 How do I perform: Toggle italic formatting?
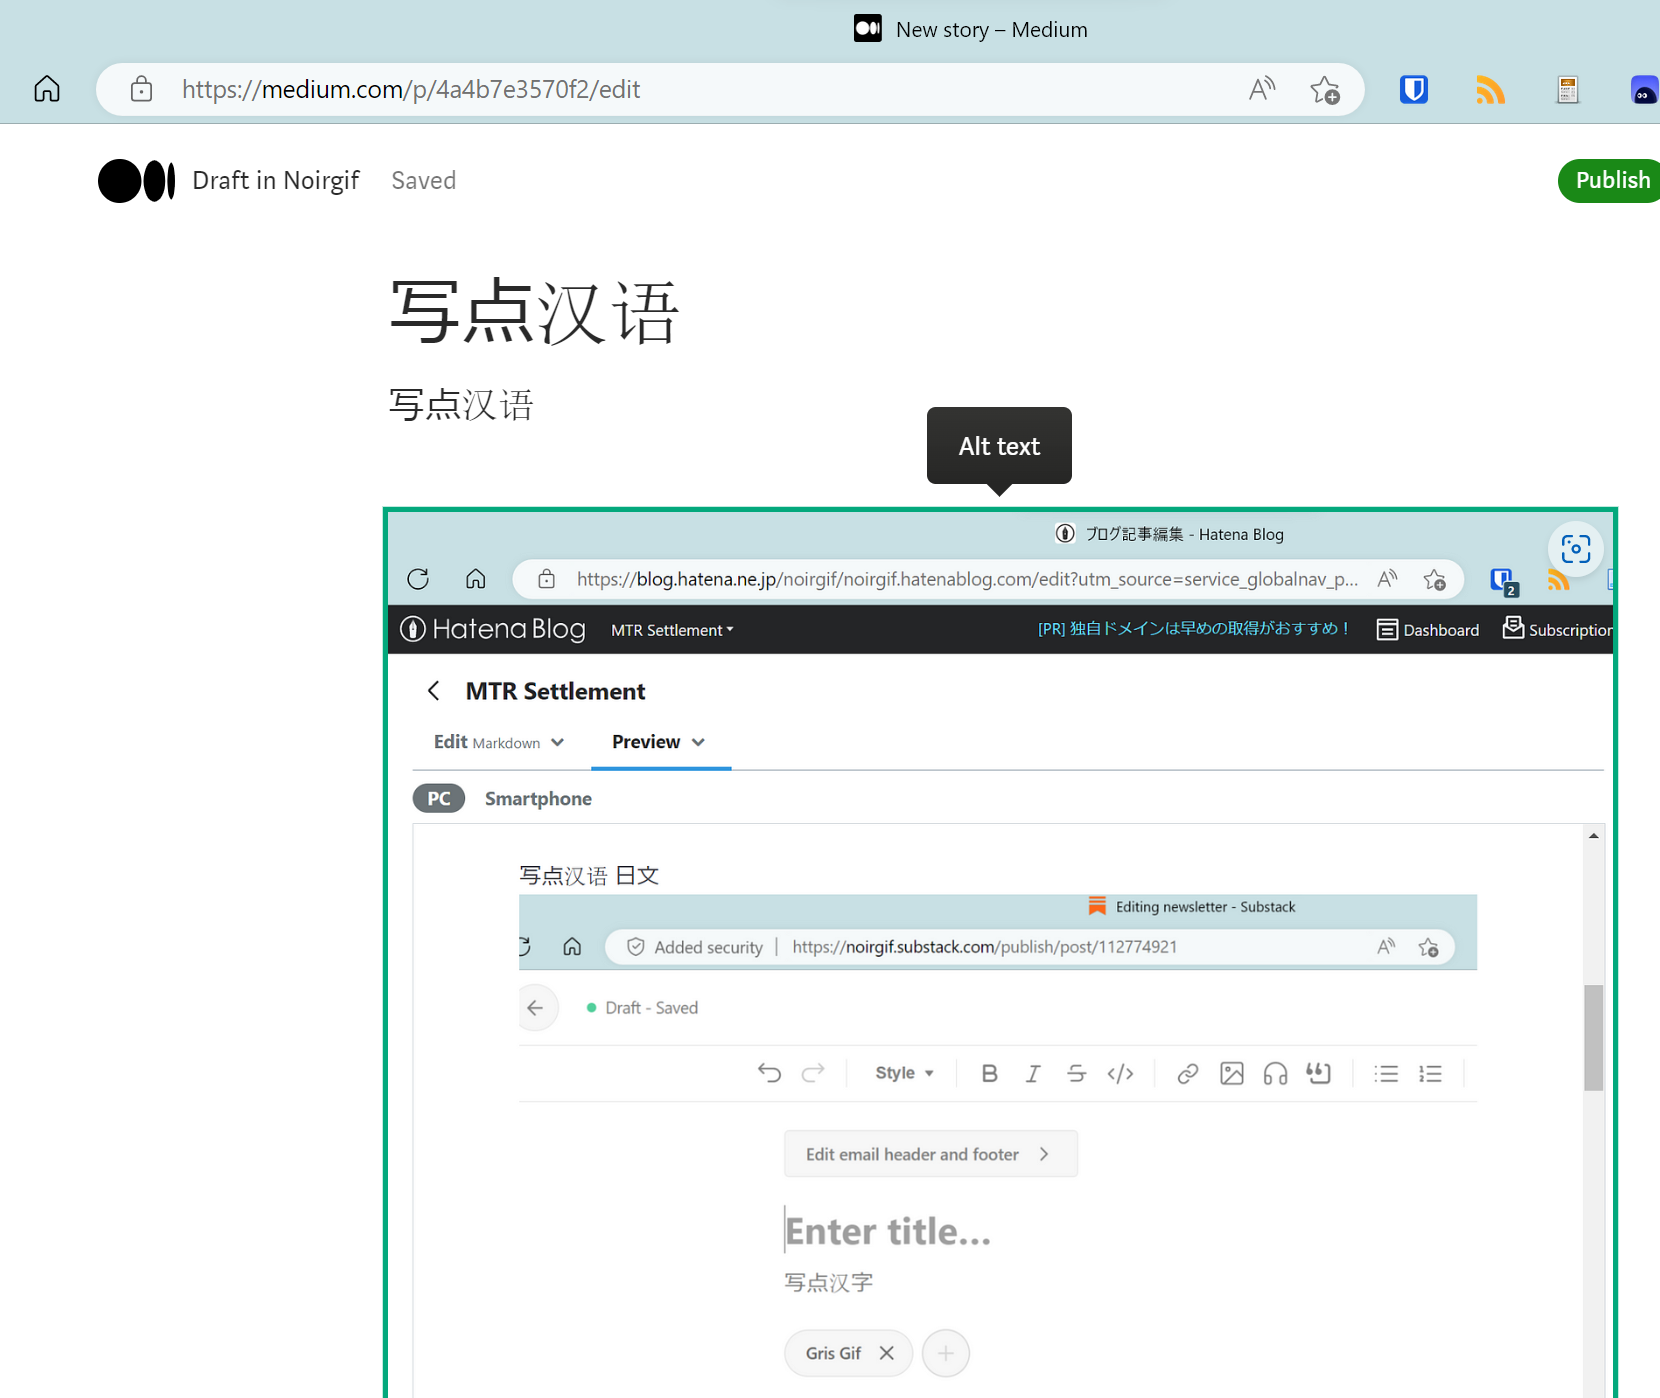pyautogui.click(x=1033, y=1073)
